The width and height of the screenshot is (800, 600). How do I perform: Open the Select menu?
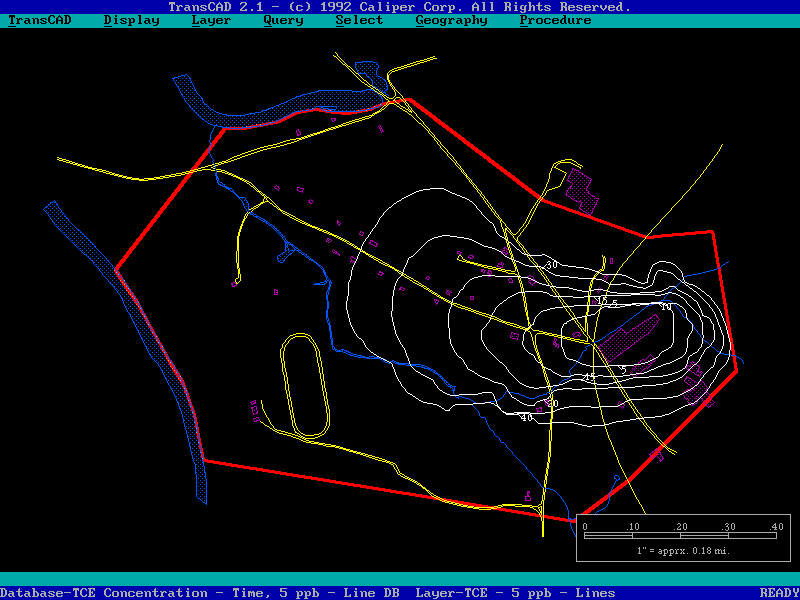[359, 20]
